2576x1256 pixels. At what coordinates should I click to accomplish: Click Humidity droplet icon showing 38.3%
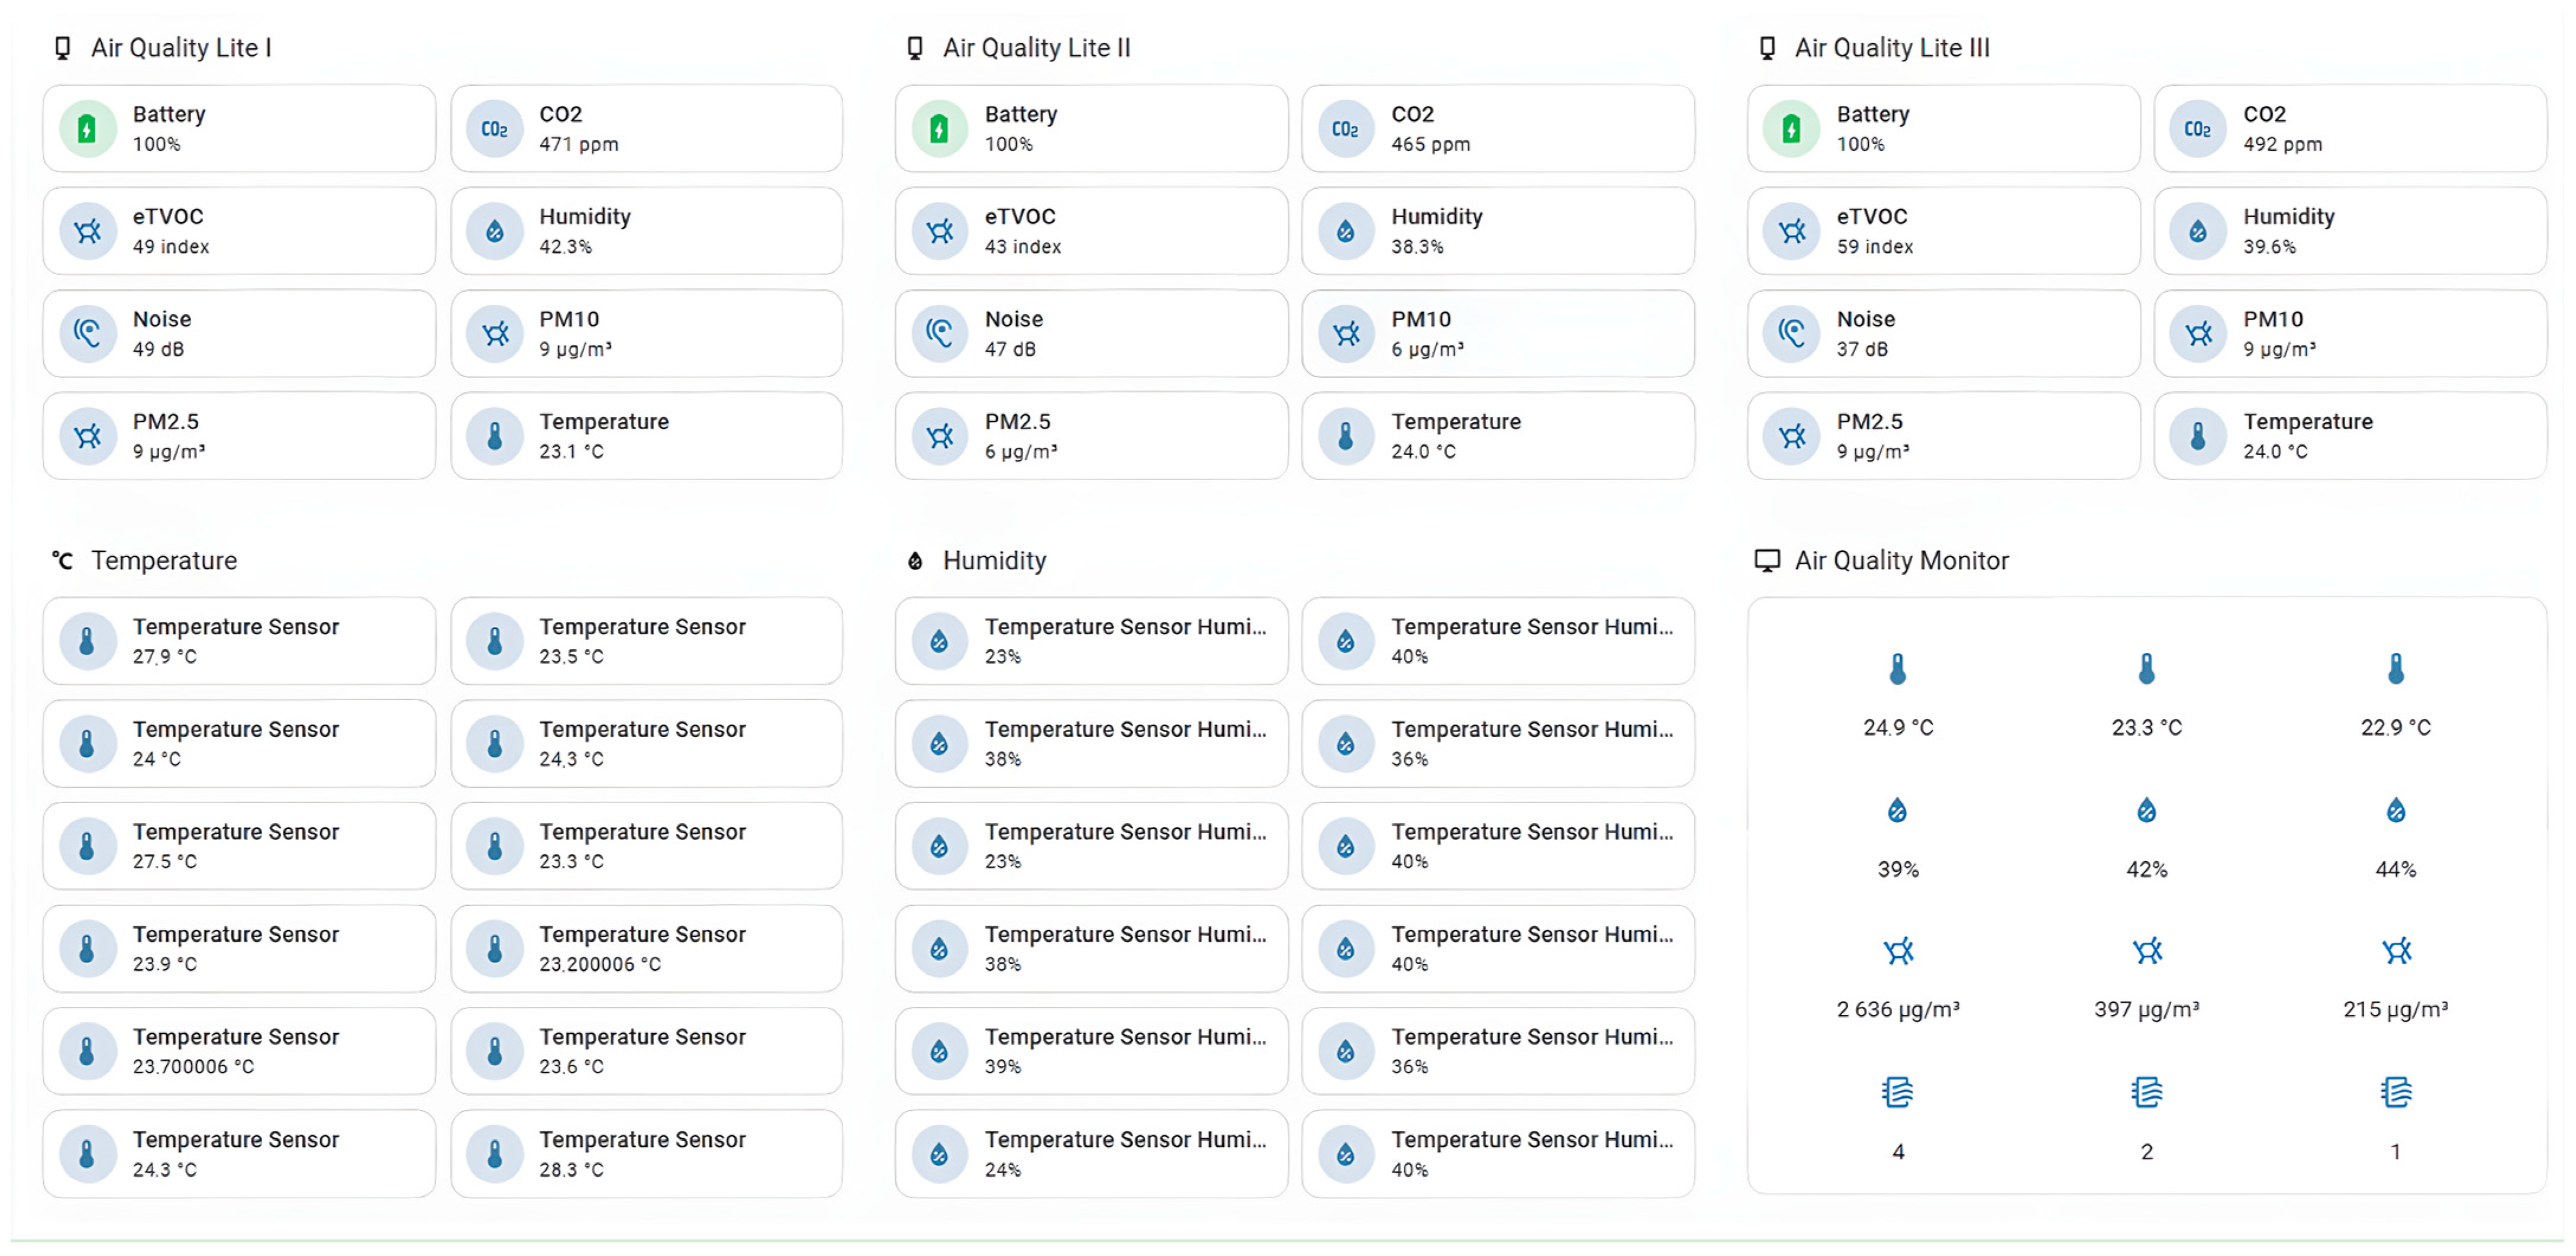point(1345,232)
